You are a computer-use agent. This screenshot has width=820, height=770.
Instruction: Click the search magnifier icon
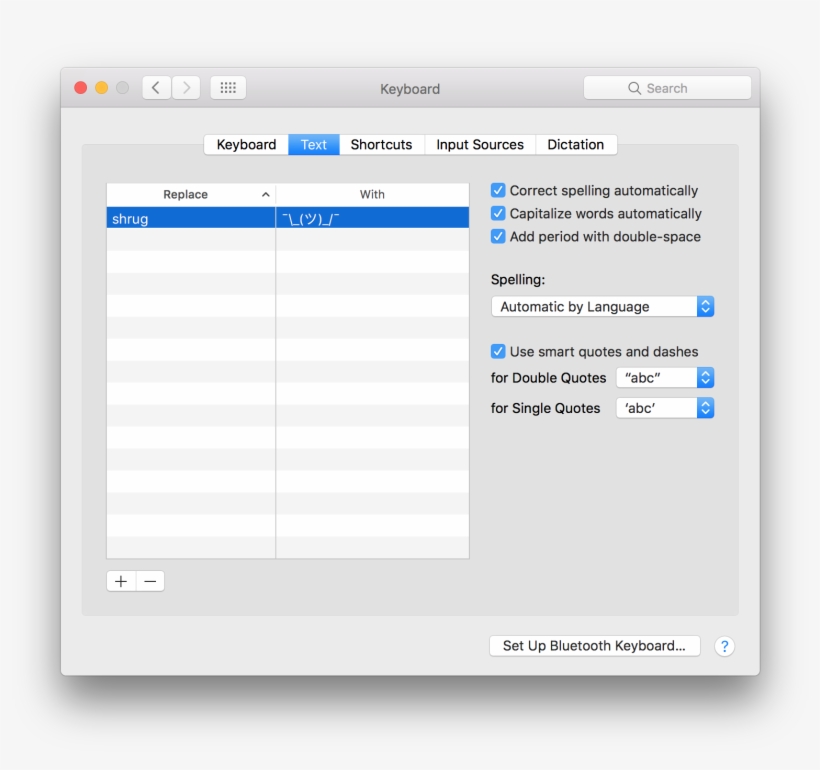point(636,88)
